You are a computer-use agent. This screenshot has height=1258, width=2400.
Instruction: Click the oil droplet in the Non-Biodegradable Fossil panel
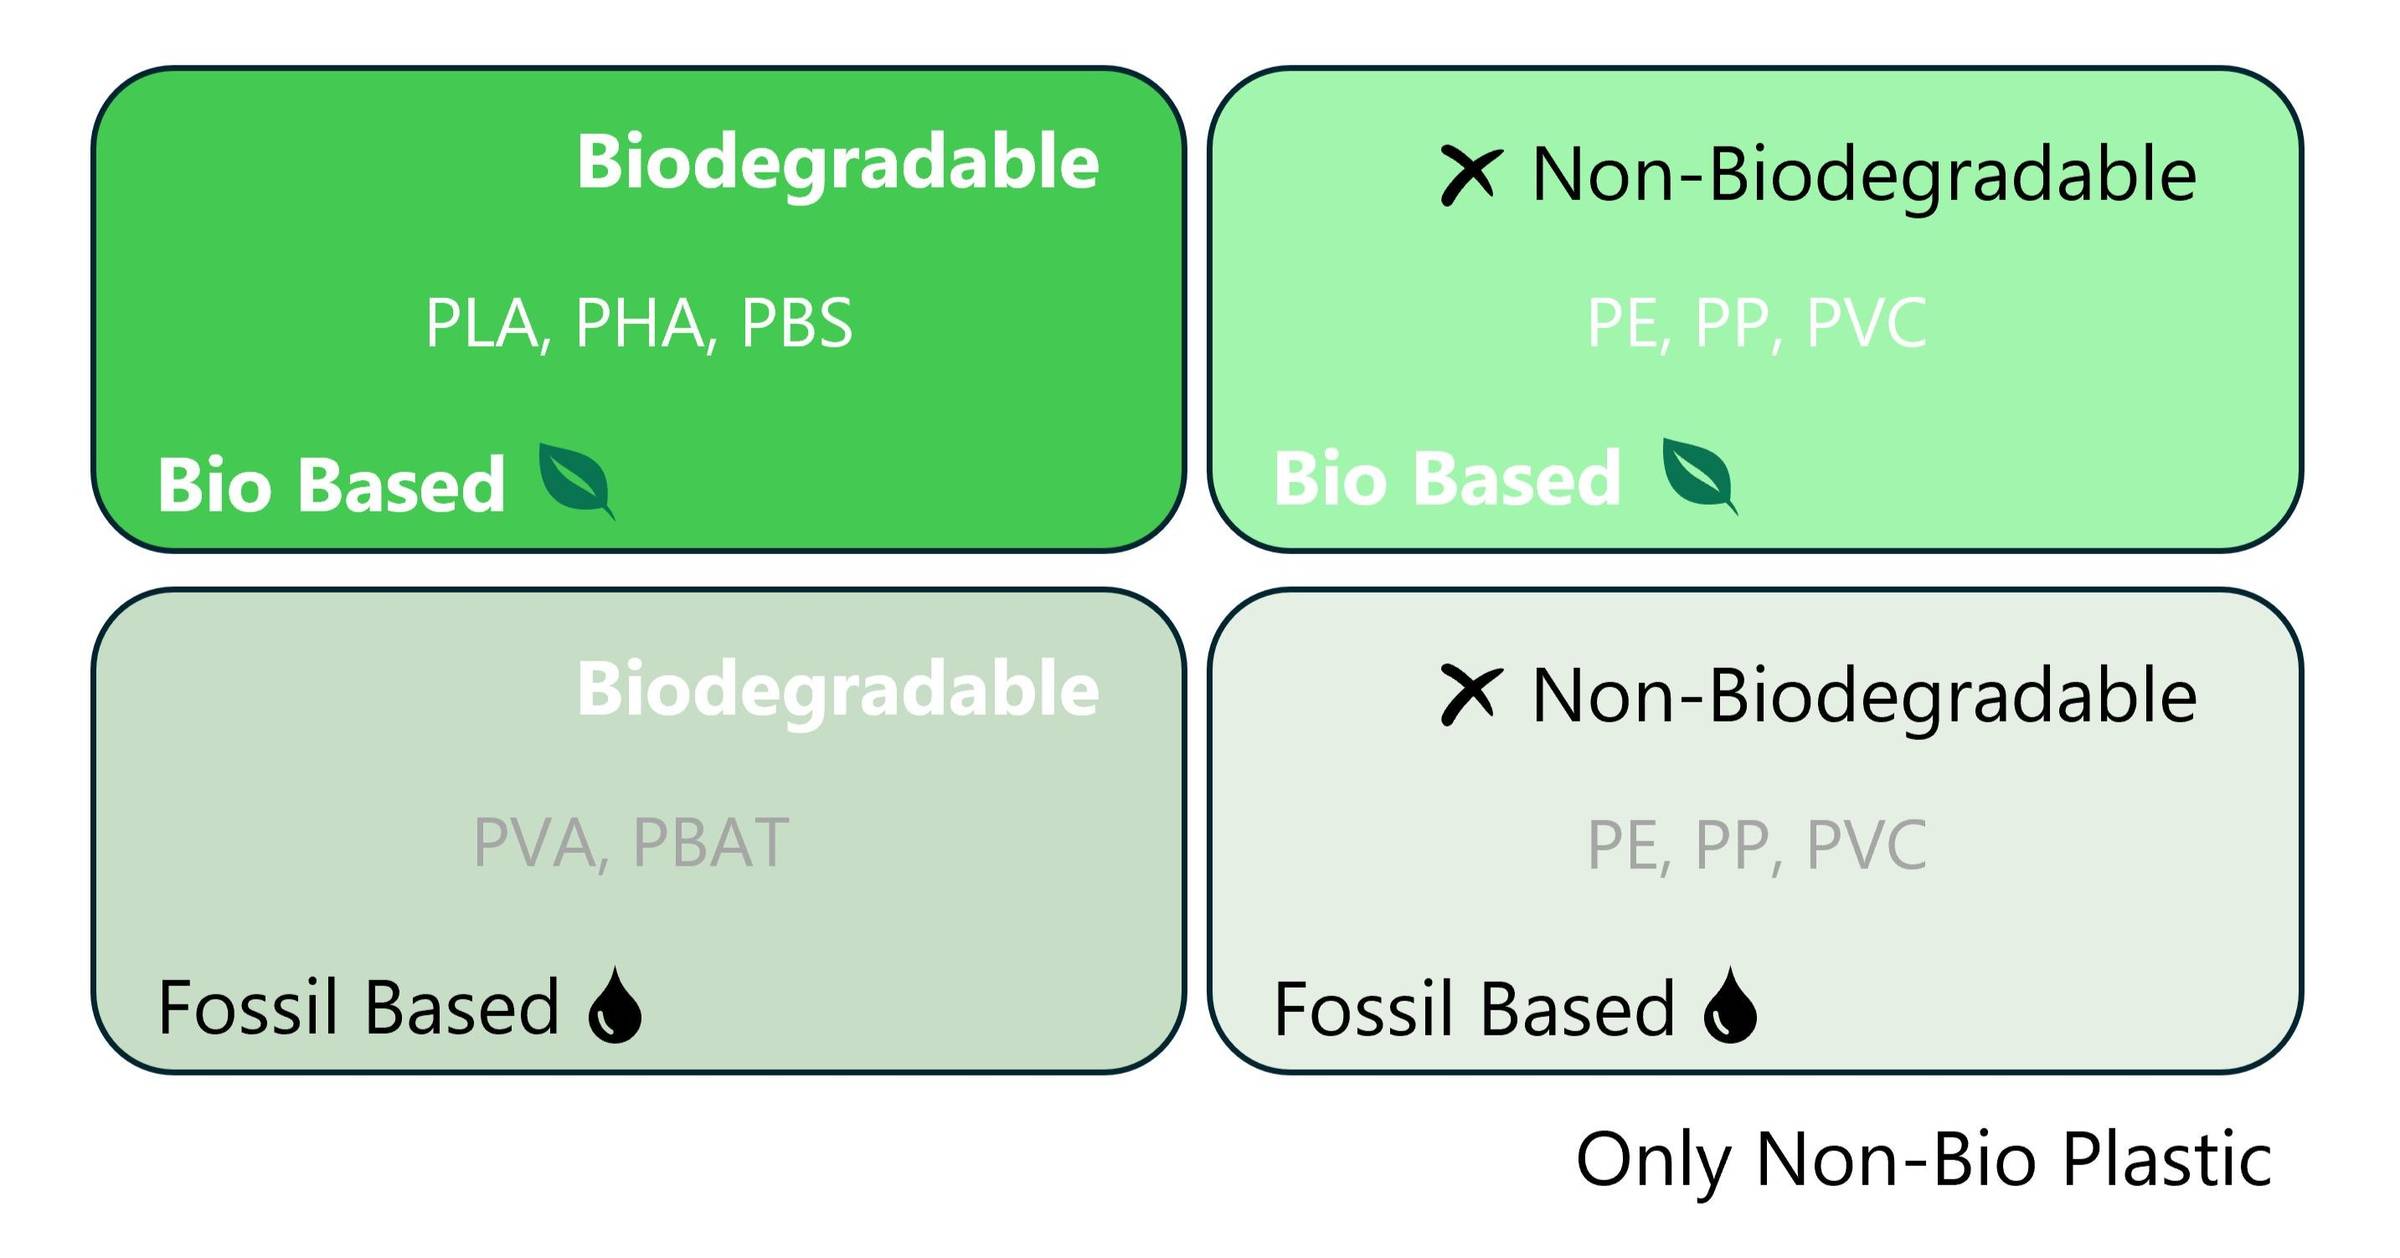[1730, 1007]
